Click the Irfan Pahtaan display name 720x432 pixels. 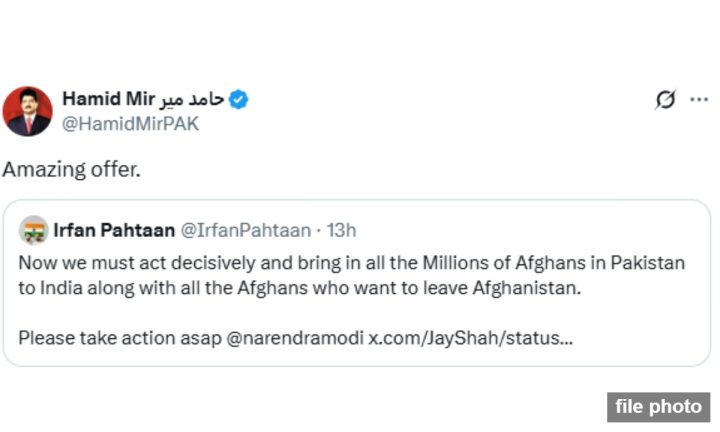[x=112, y=231]
